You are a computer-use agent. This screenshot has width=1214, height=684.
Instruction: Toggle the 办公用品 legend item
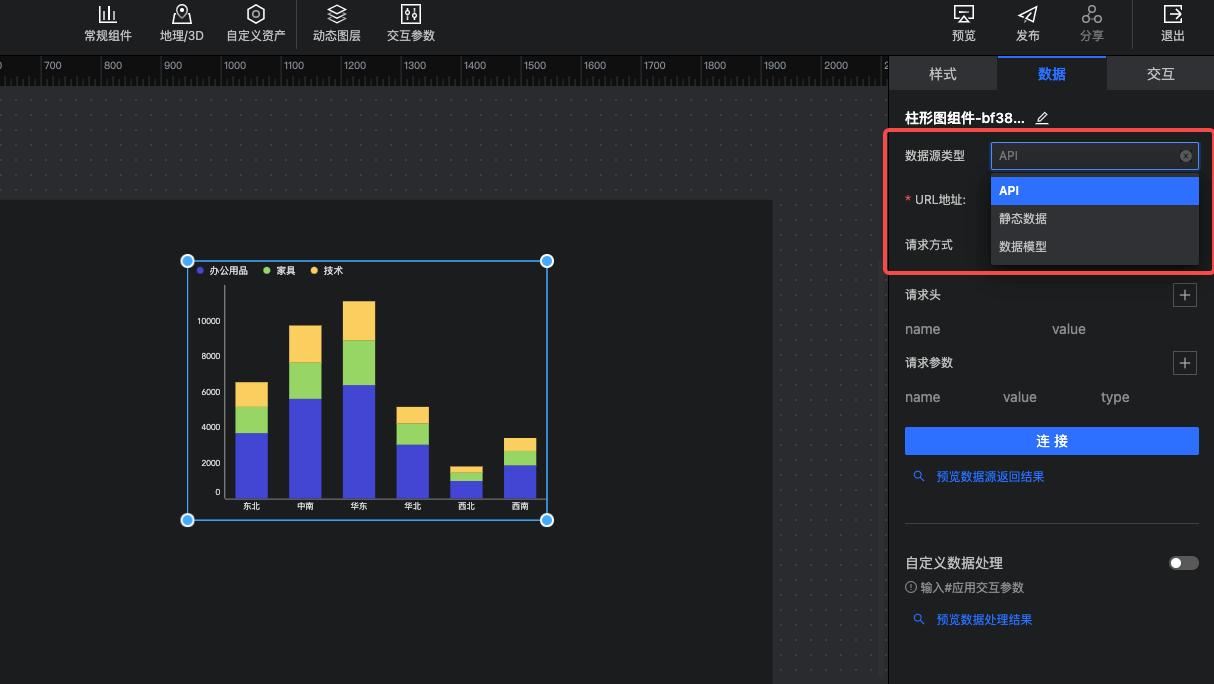(x=222, y=271)
